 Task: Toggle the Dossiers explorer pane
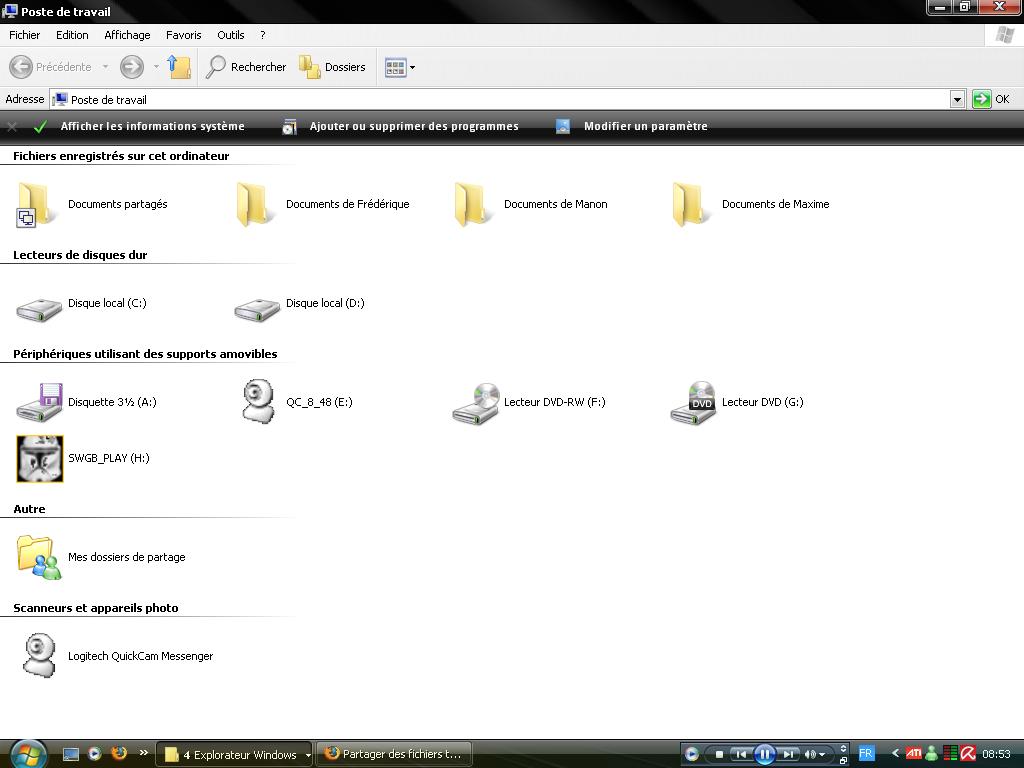click(x=334, y=67)
